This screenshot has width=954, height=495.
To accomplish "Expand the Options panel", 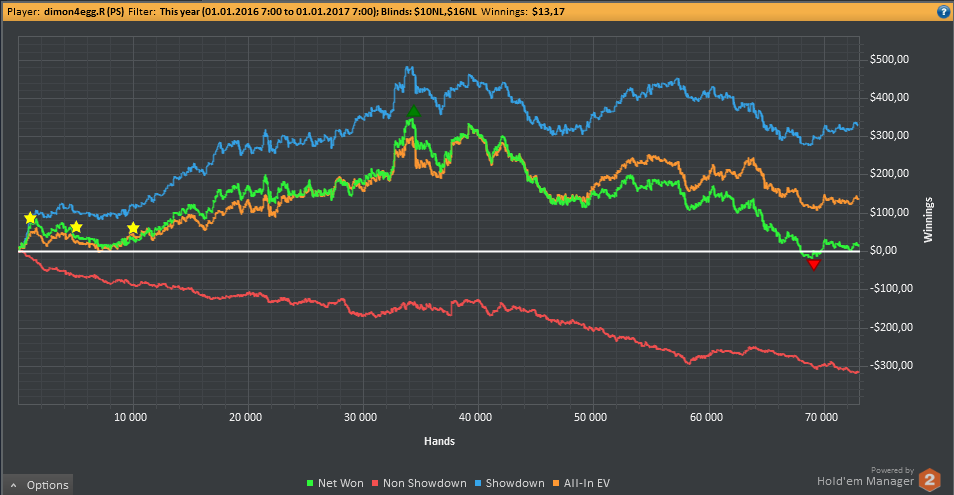I will click(38, 485).
